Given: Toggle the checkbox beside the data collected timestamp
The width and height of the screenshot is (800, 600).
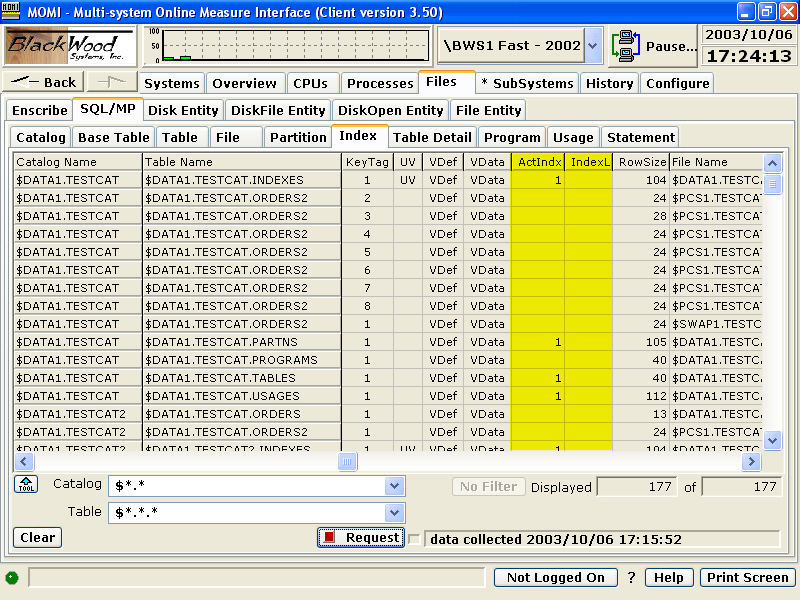Looking at the screenshot, I should [x=414, y=537].
